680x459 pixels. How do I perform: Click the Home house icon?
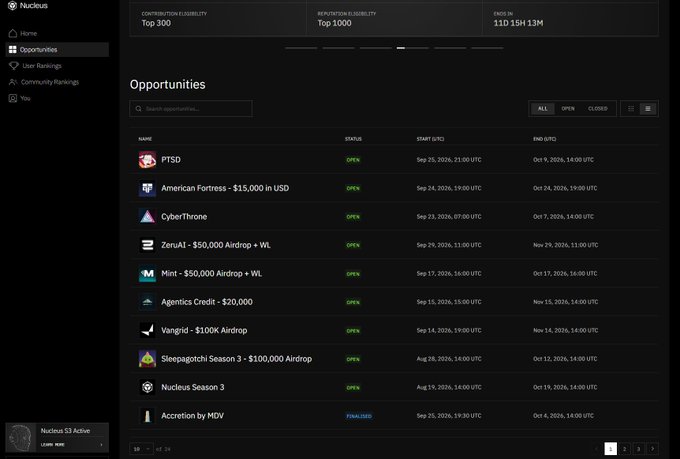(x=13, y=33)
